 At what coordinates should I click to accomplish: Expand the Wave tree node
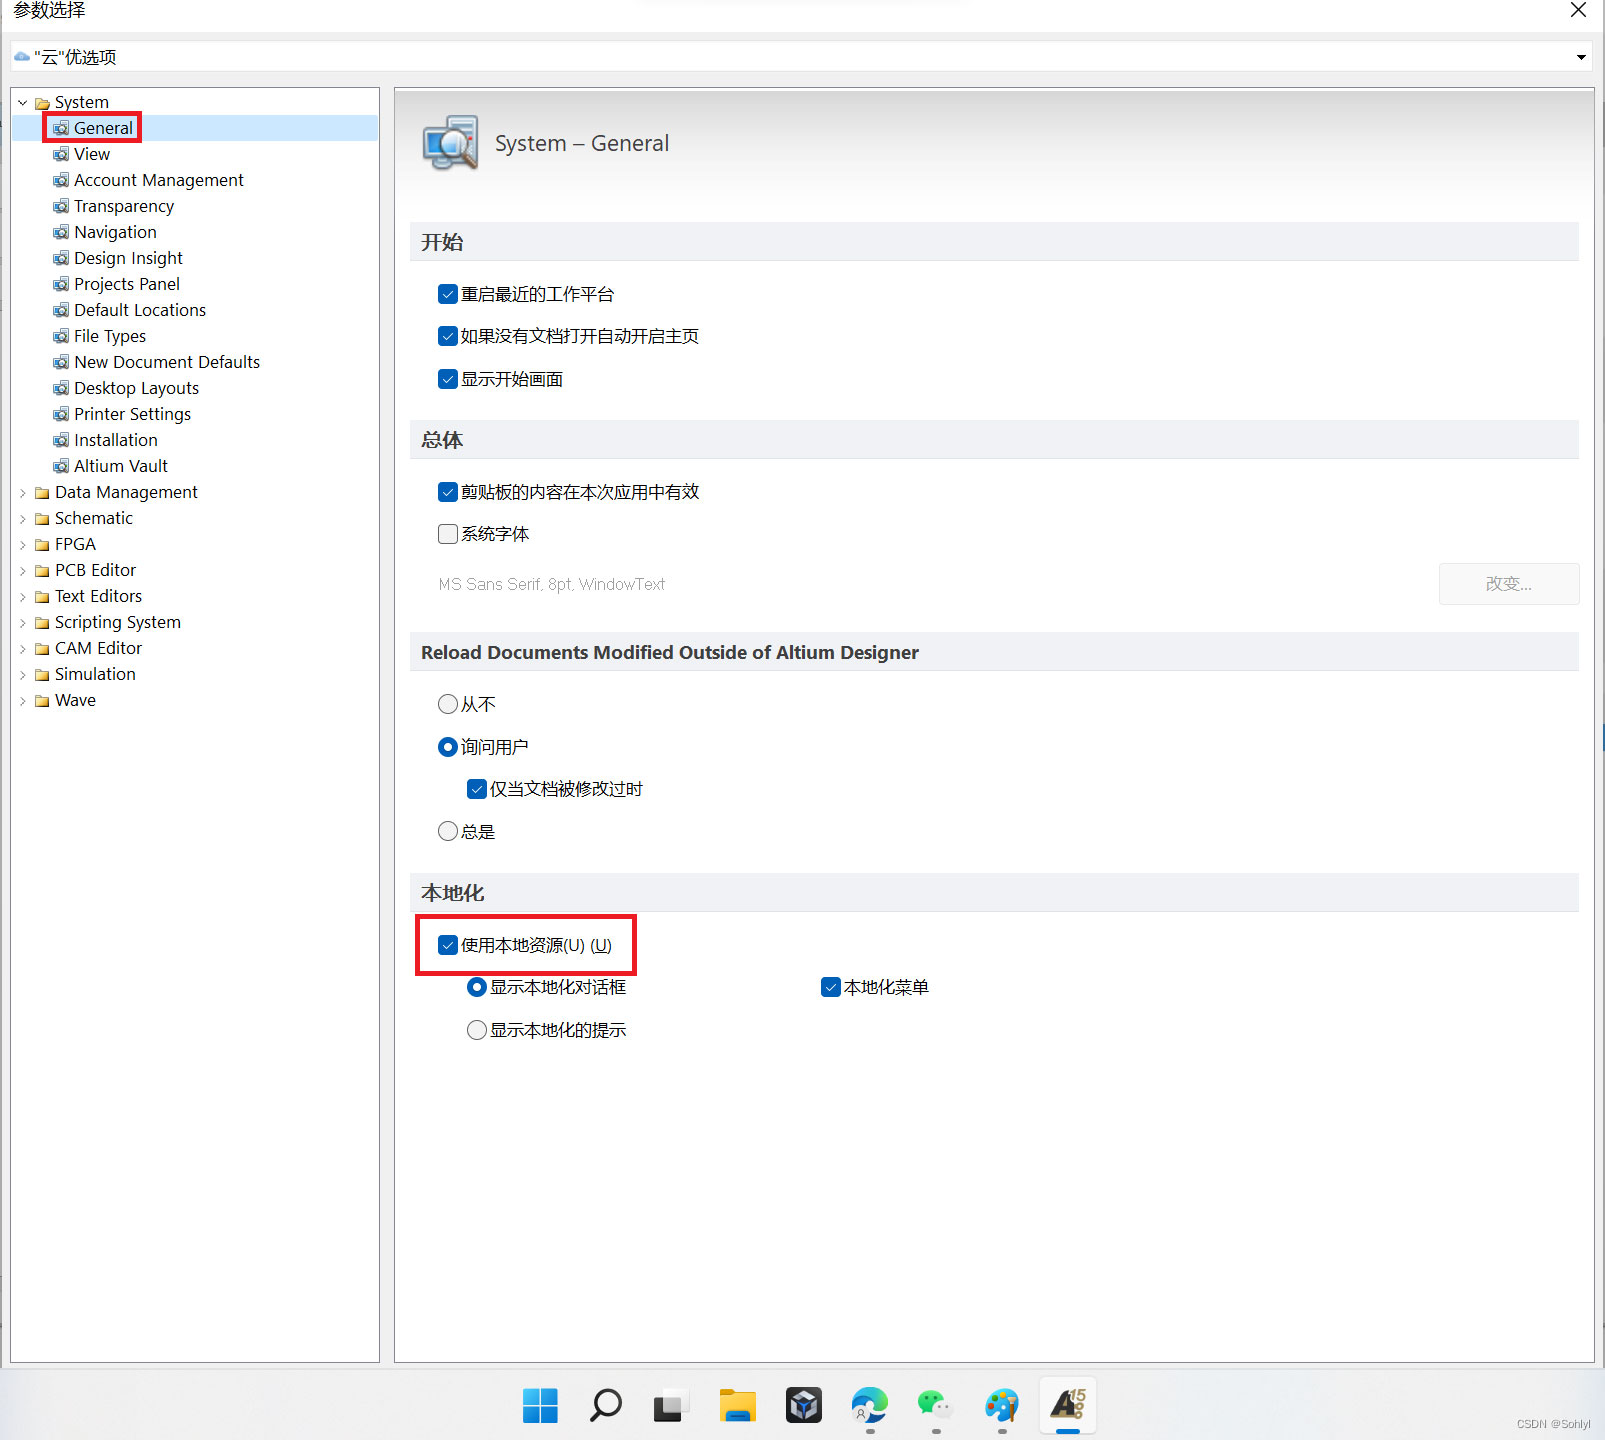tap(23, 701)
